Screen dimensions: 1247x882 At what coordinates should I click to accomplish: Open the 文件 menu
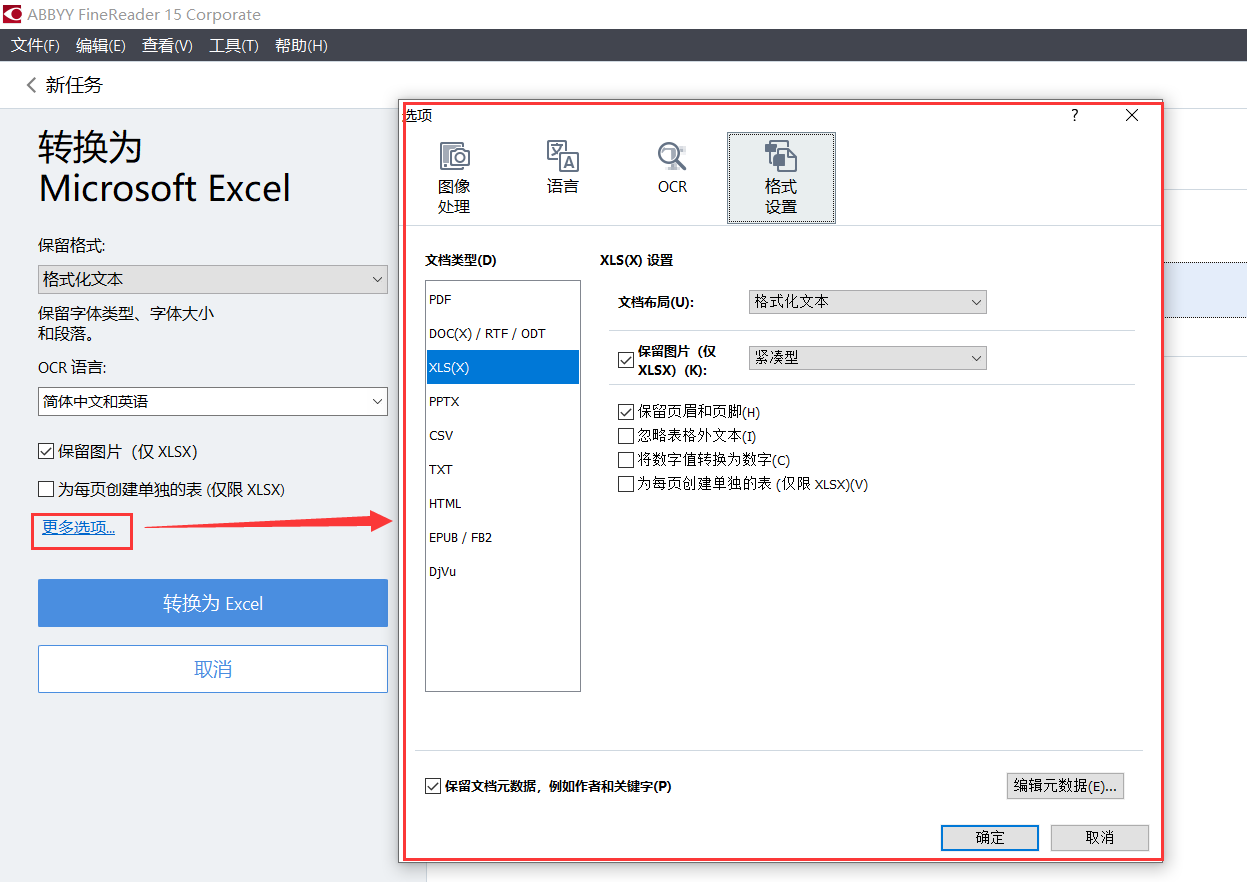click(34, 45)
